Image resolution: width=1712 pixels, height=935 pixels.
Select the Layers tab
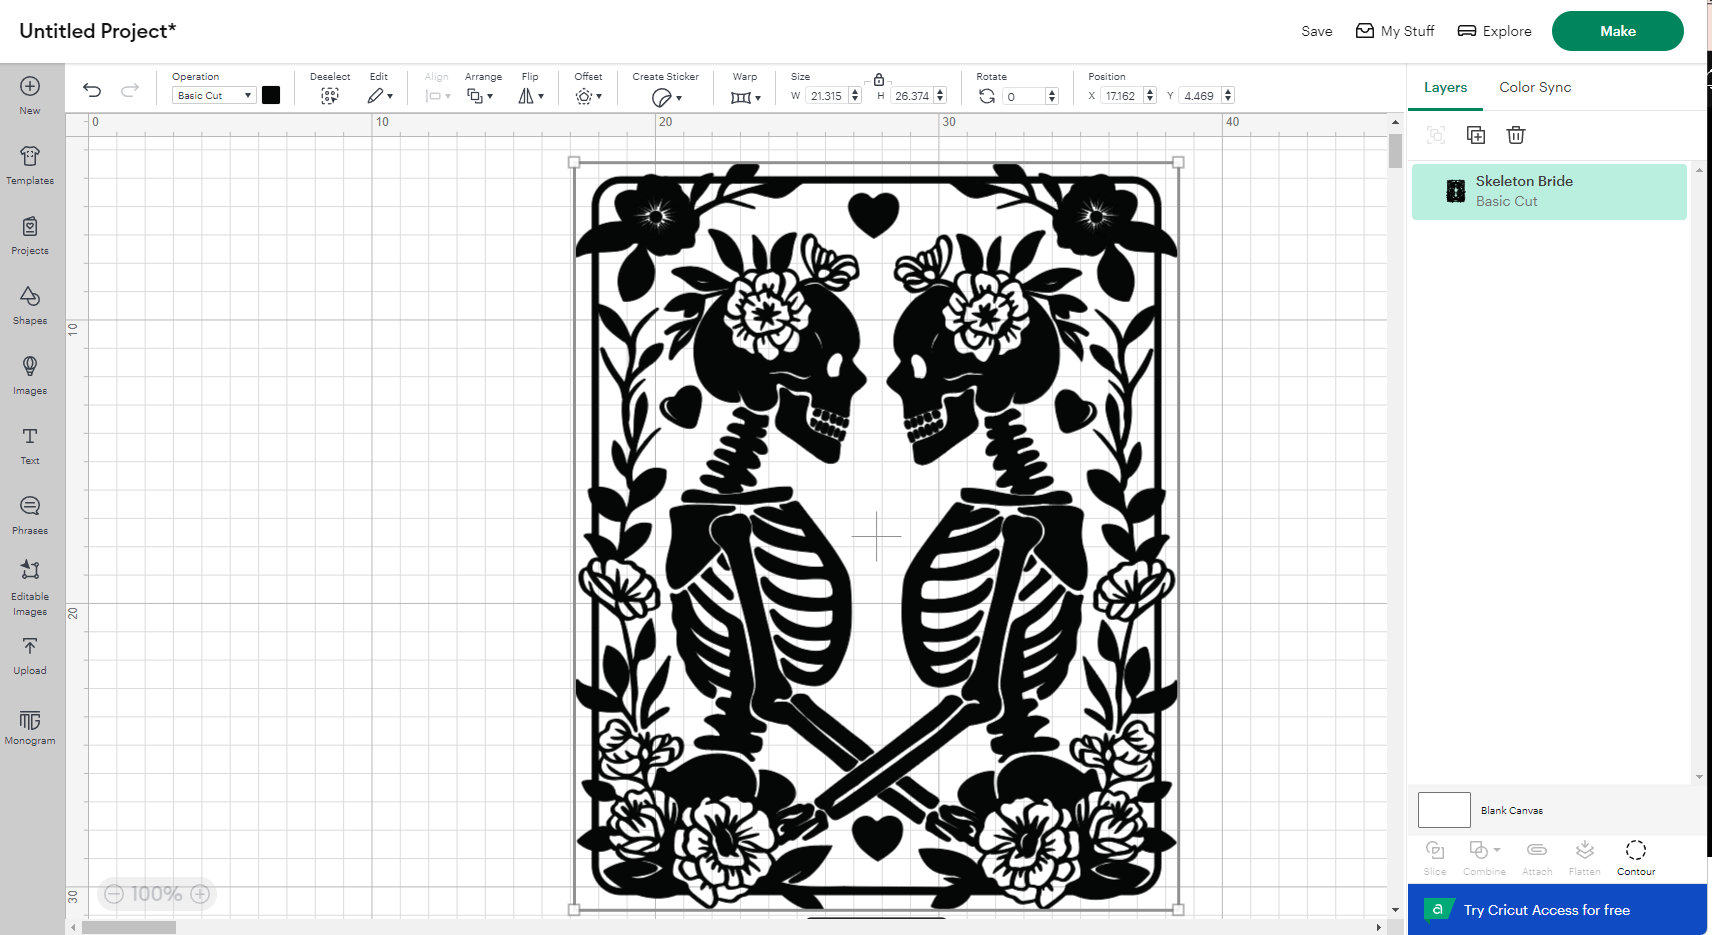(1444, 87)
